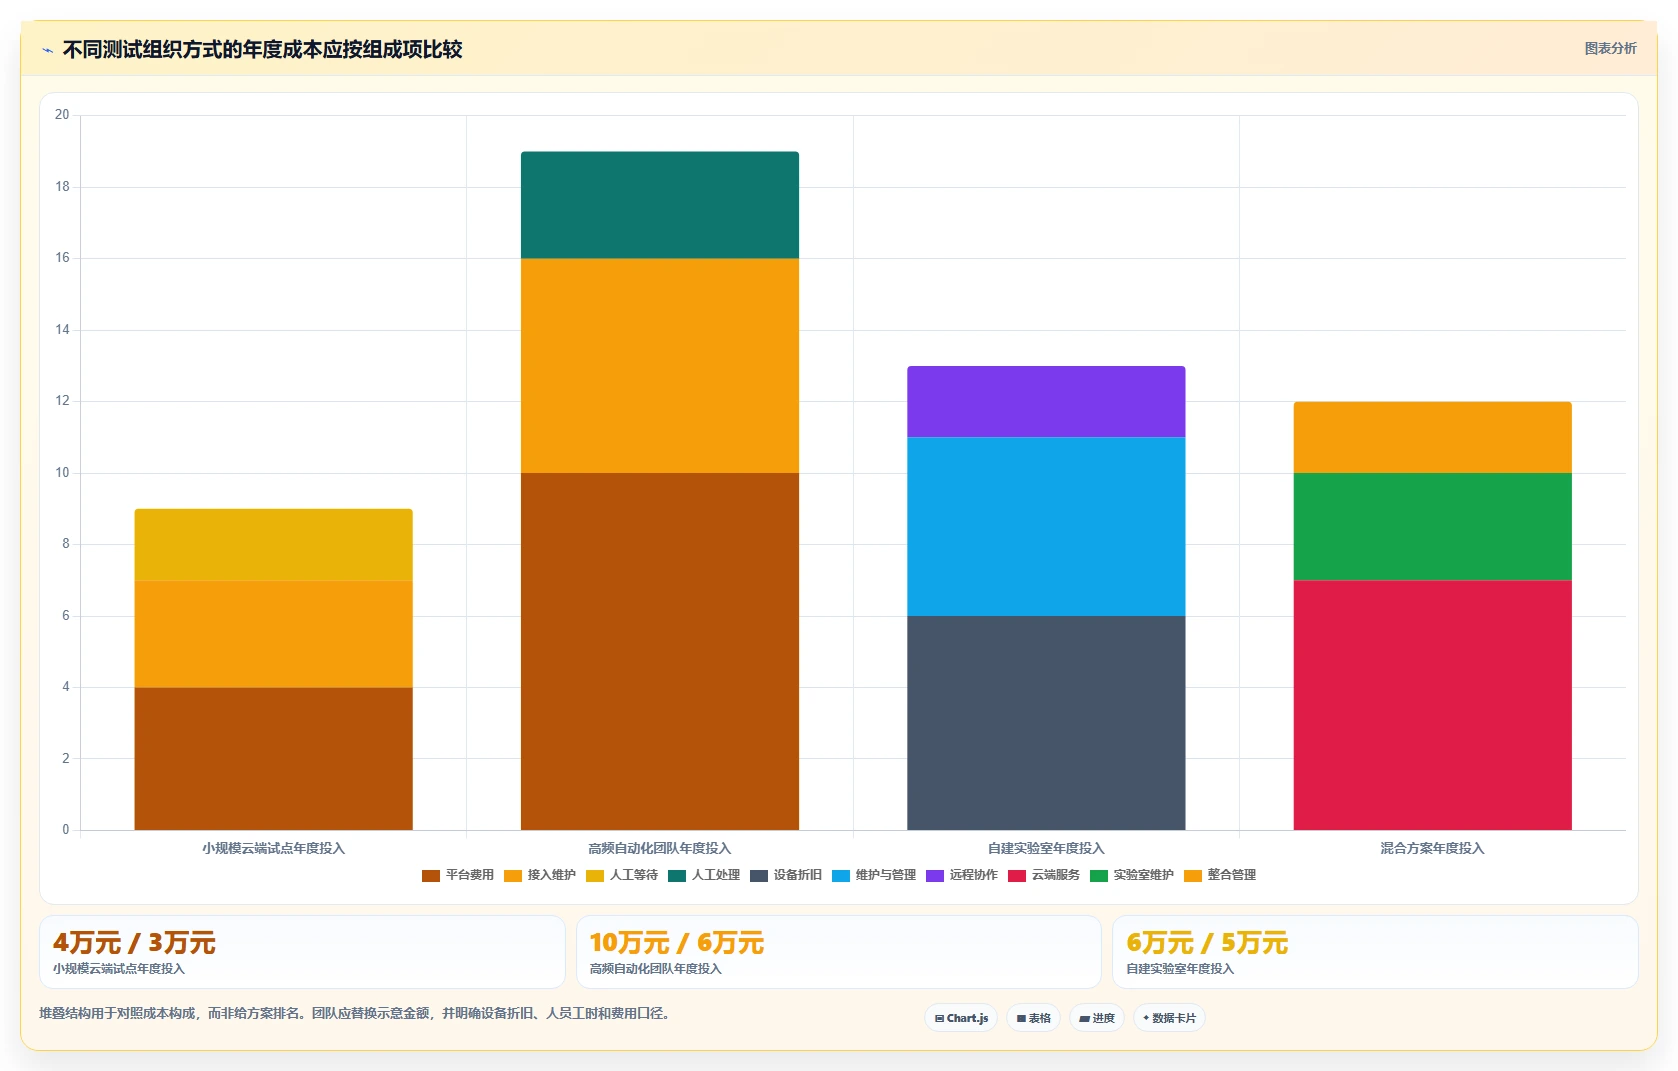Toggle the 人工等待 legend swatch
1678x1071 pixels.
(x=595, y=876)
